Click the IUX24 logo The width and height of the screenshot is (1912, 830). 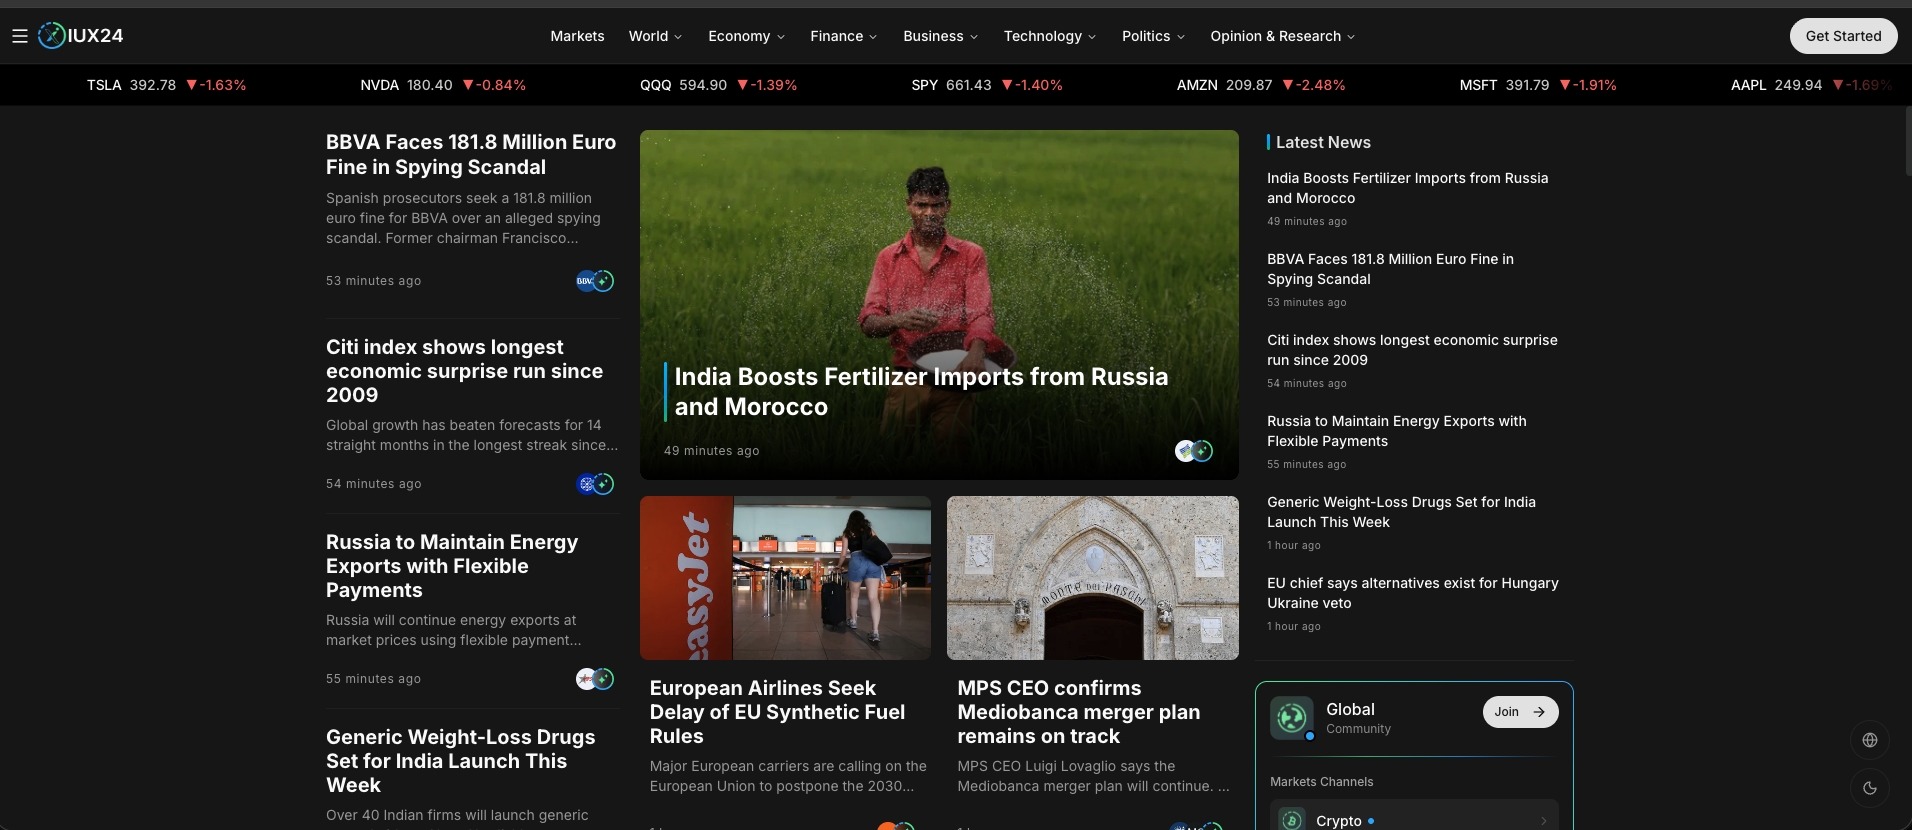point(81,36)
